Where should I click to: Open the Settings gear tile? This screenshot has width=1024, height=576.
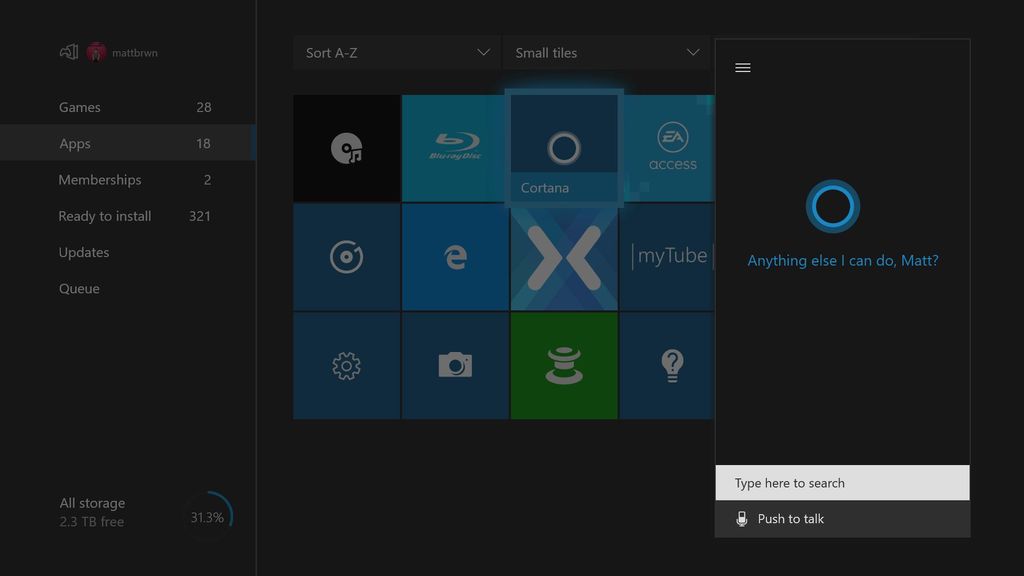(x=346, y=365)
